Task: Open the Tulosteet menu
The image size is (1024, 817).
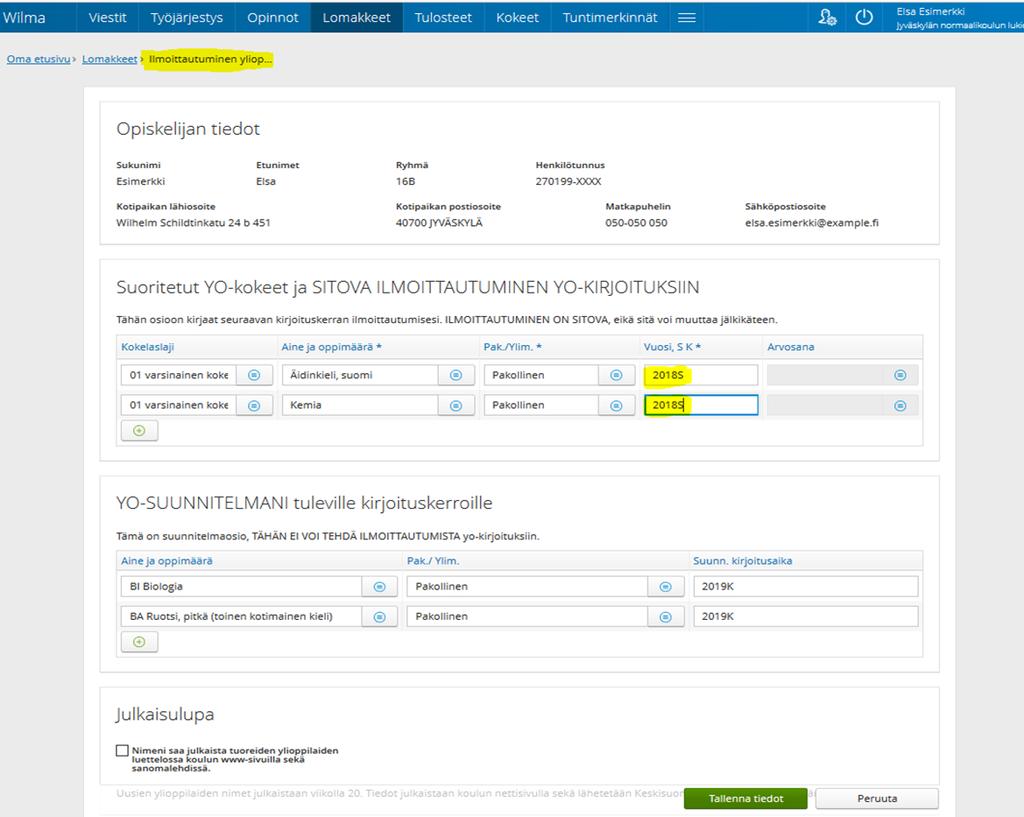Action: pos(443,18)
